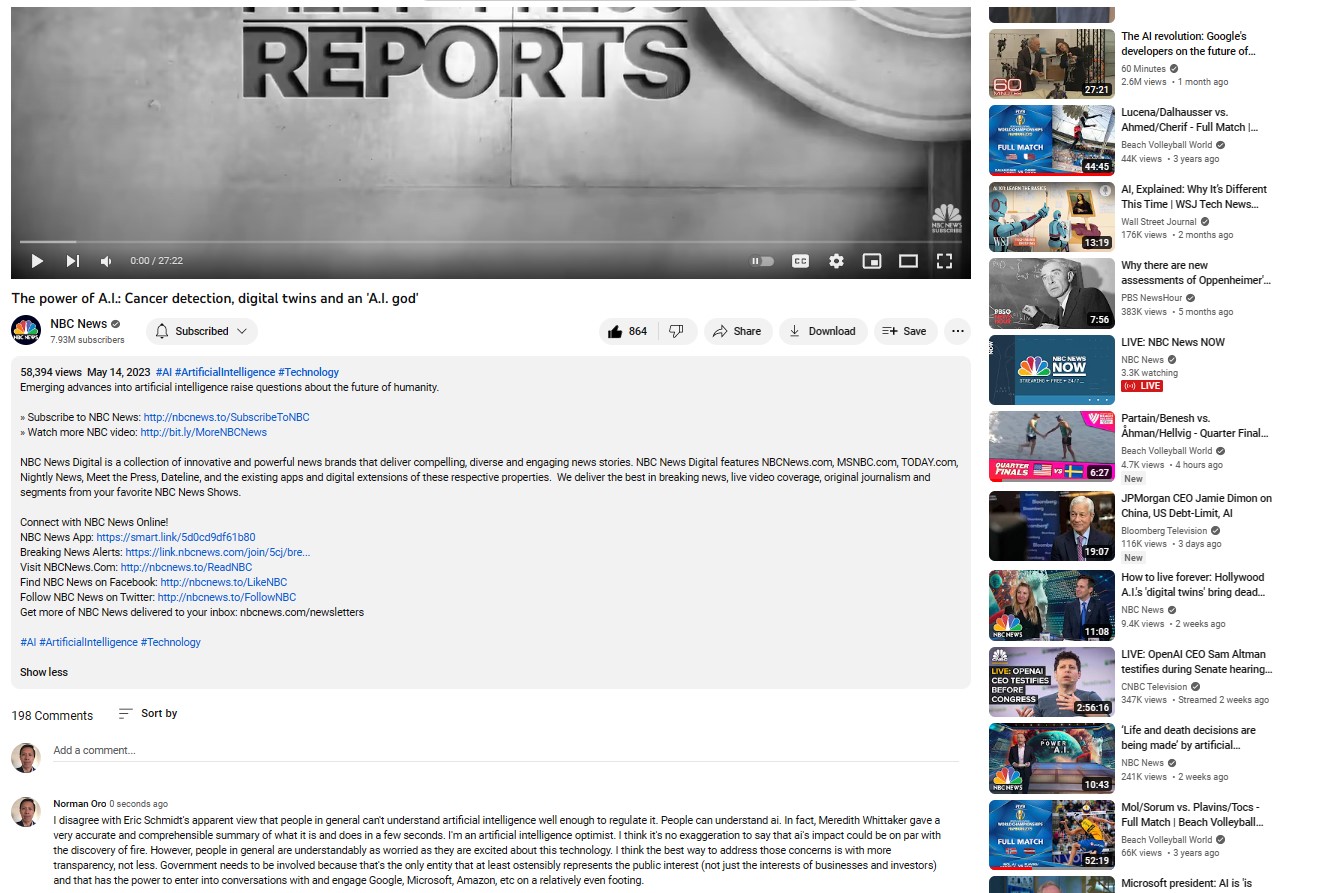This screenshot has height=893, width=1339.
Task: Open 'The AI revolution: Google's developers' thumbnail
Action: click(1051, 64)
